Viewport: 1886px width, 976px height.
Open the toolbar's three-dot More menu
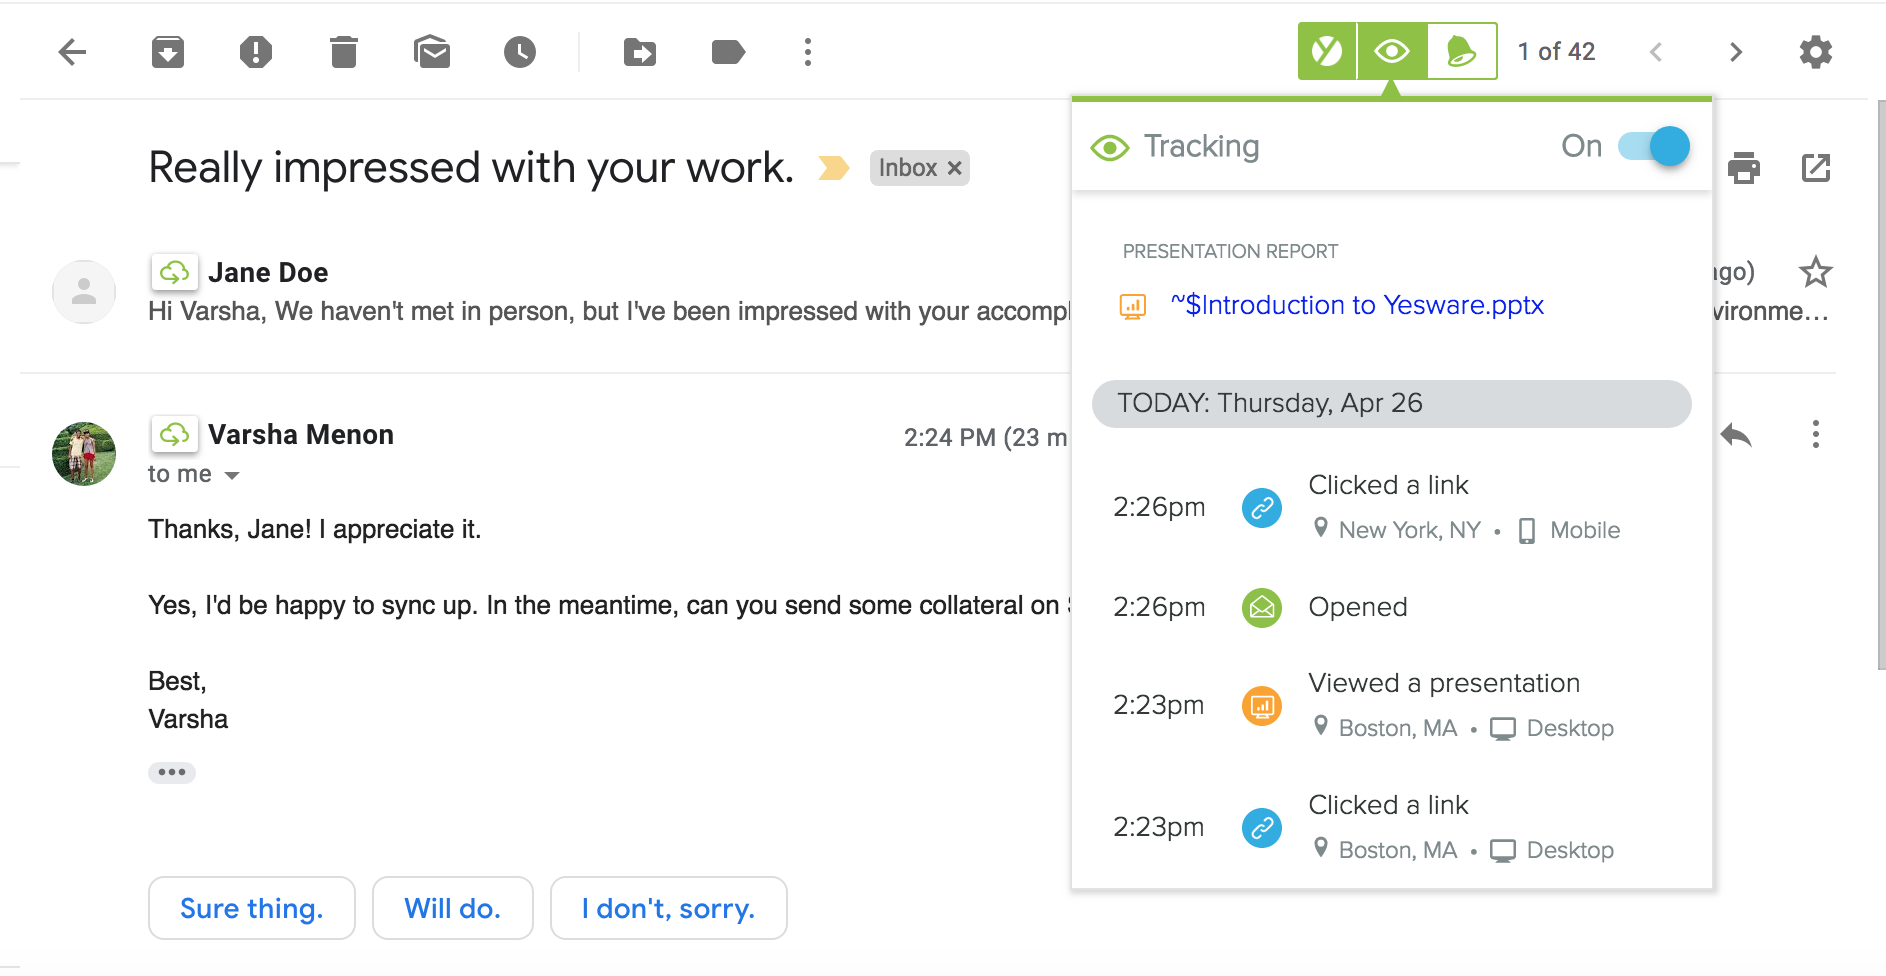(x=808, y=52)
